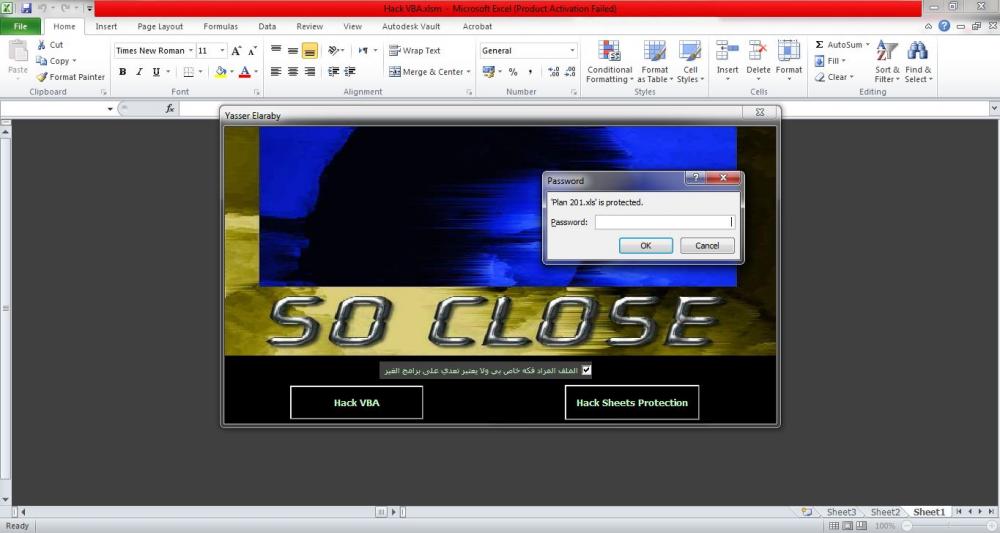Click the Format cells icon

789,50
